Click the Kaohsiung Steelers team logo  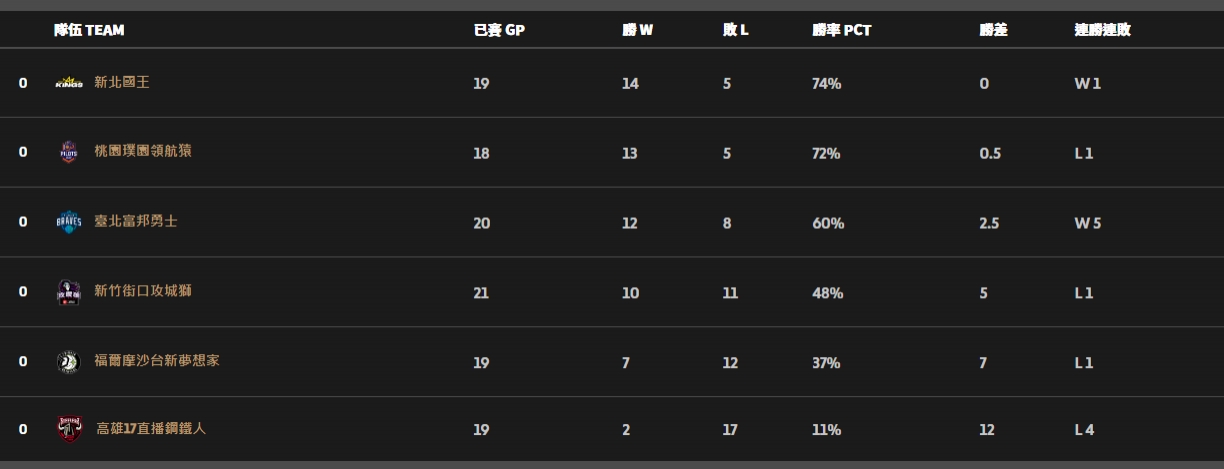click(69, 430)
